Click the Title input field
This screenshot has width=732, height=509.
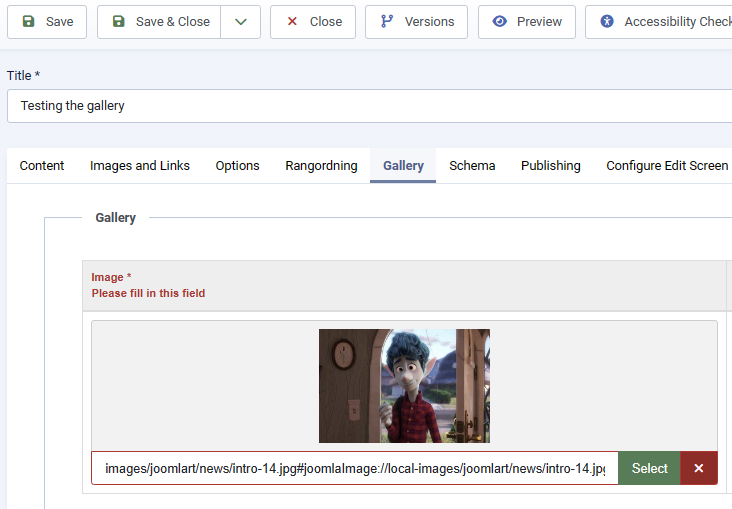(369, 106)
